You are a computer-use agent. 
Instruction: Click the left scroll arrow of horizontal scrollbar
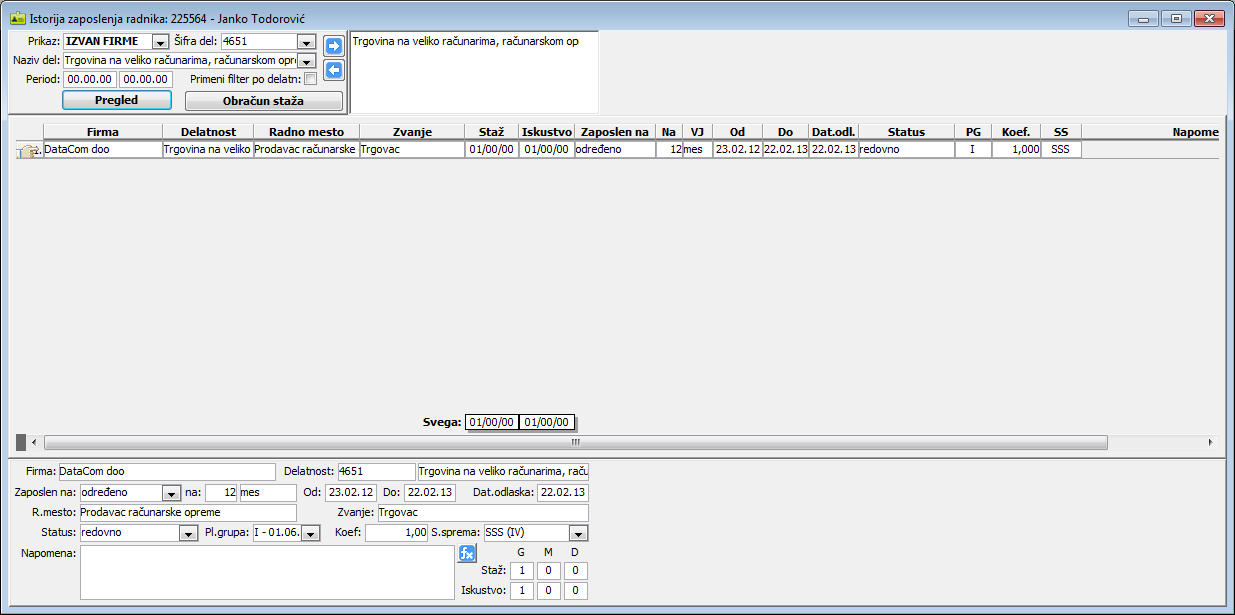point(35,442)
